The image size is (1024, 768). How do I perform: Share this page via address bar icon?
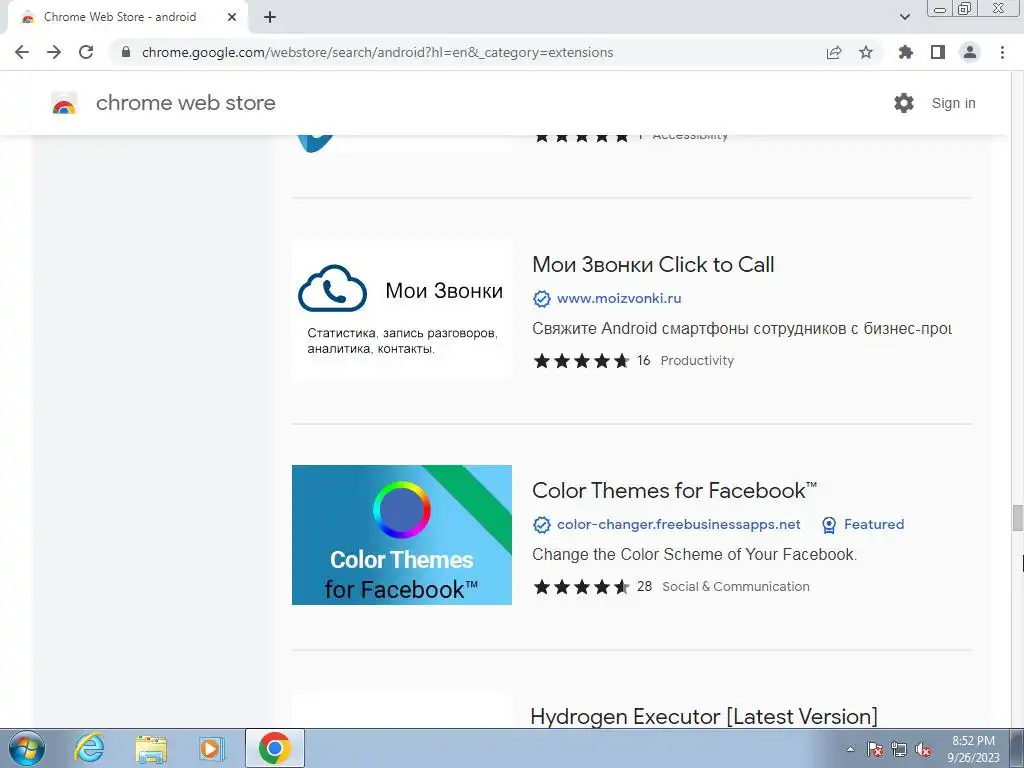(x=834, y=52)
